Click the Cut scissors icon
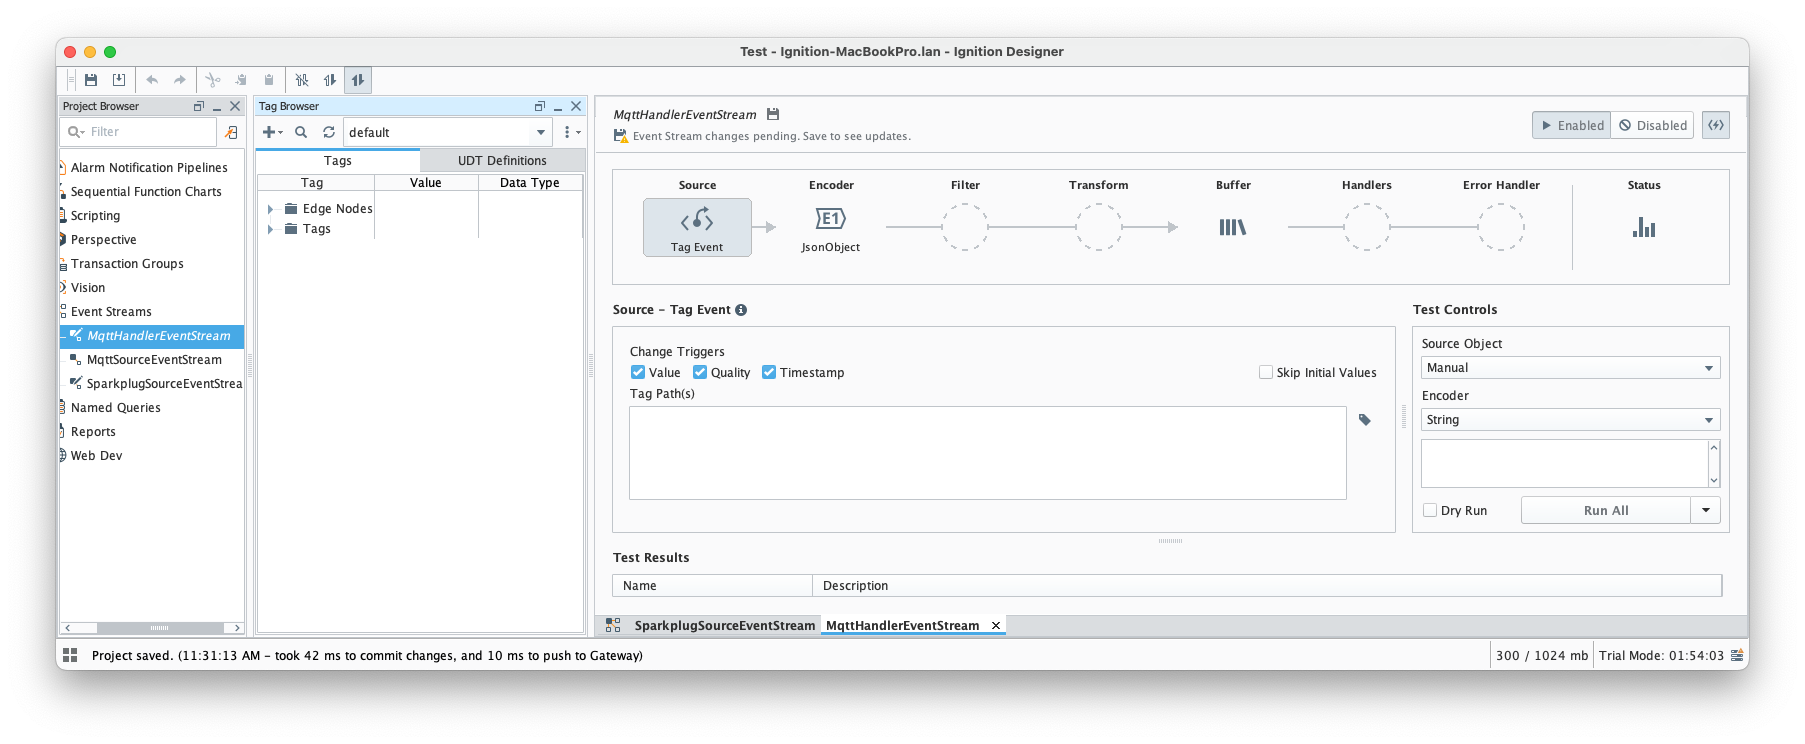Image resolution: width=1805 pixels, height=744 pixels. (213, 80)
